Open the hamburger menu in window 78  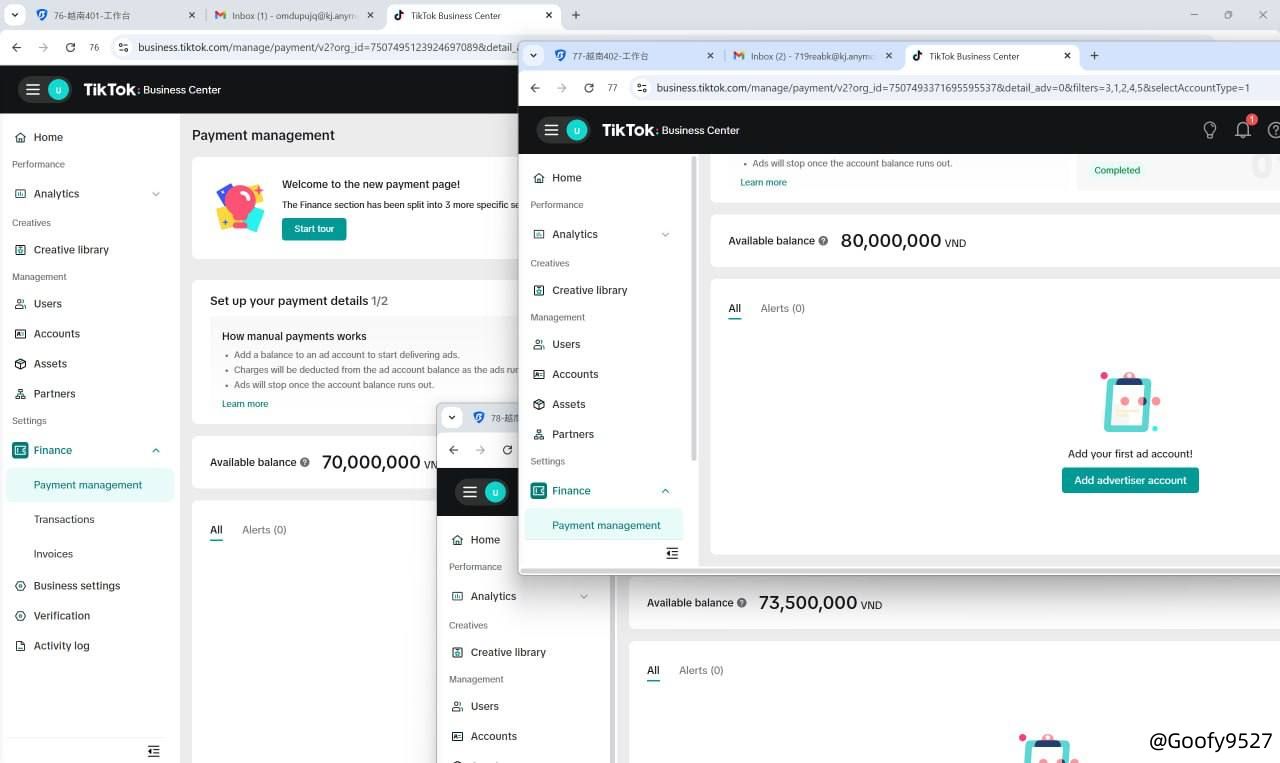coord(470,492)
